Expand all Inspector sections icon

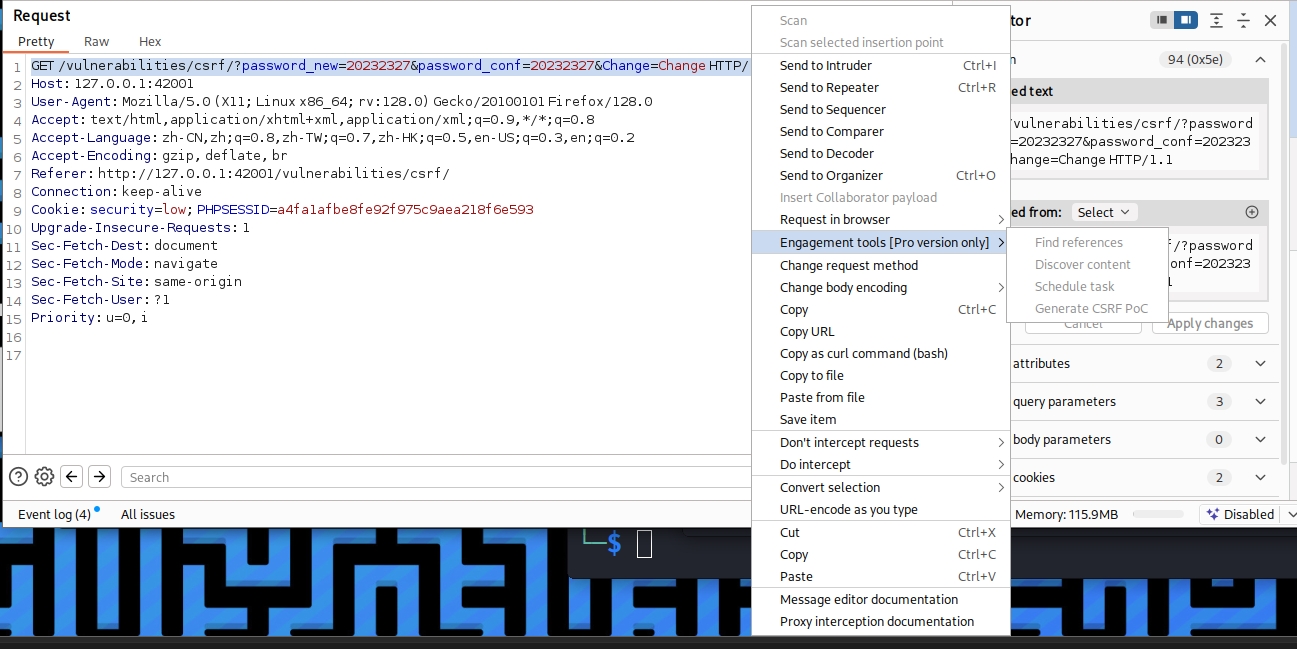click(x=1216, y=20)
